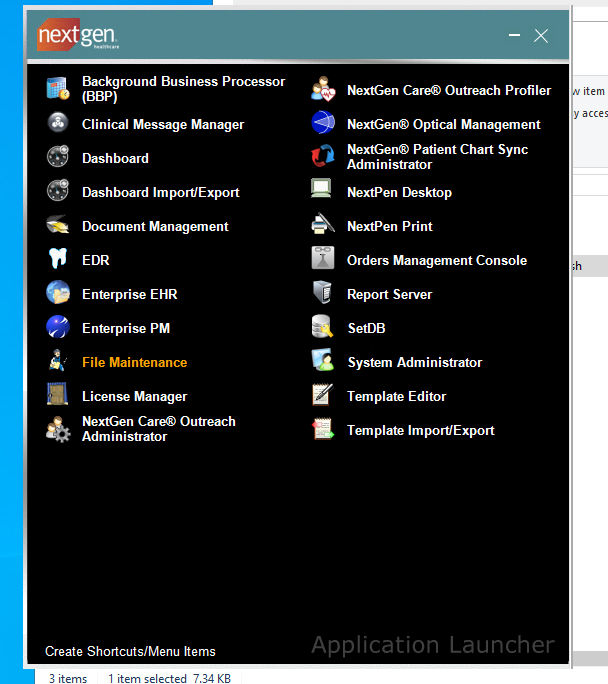Click the EDR tooth icon

coord(57,260)
